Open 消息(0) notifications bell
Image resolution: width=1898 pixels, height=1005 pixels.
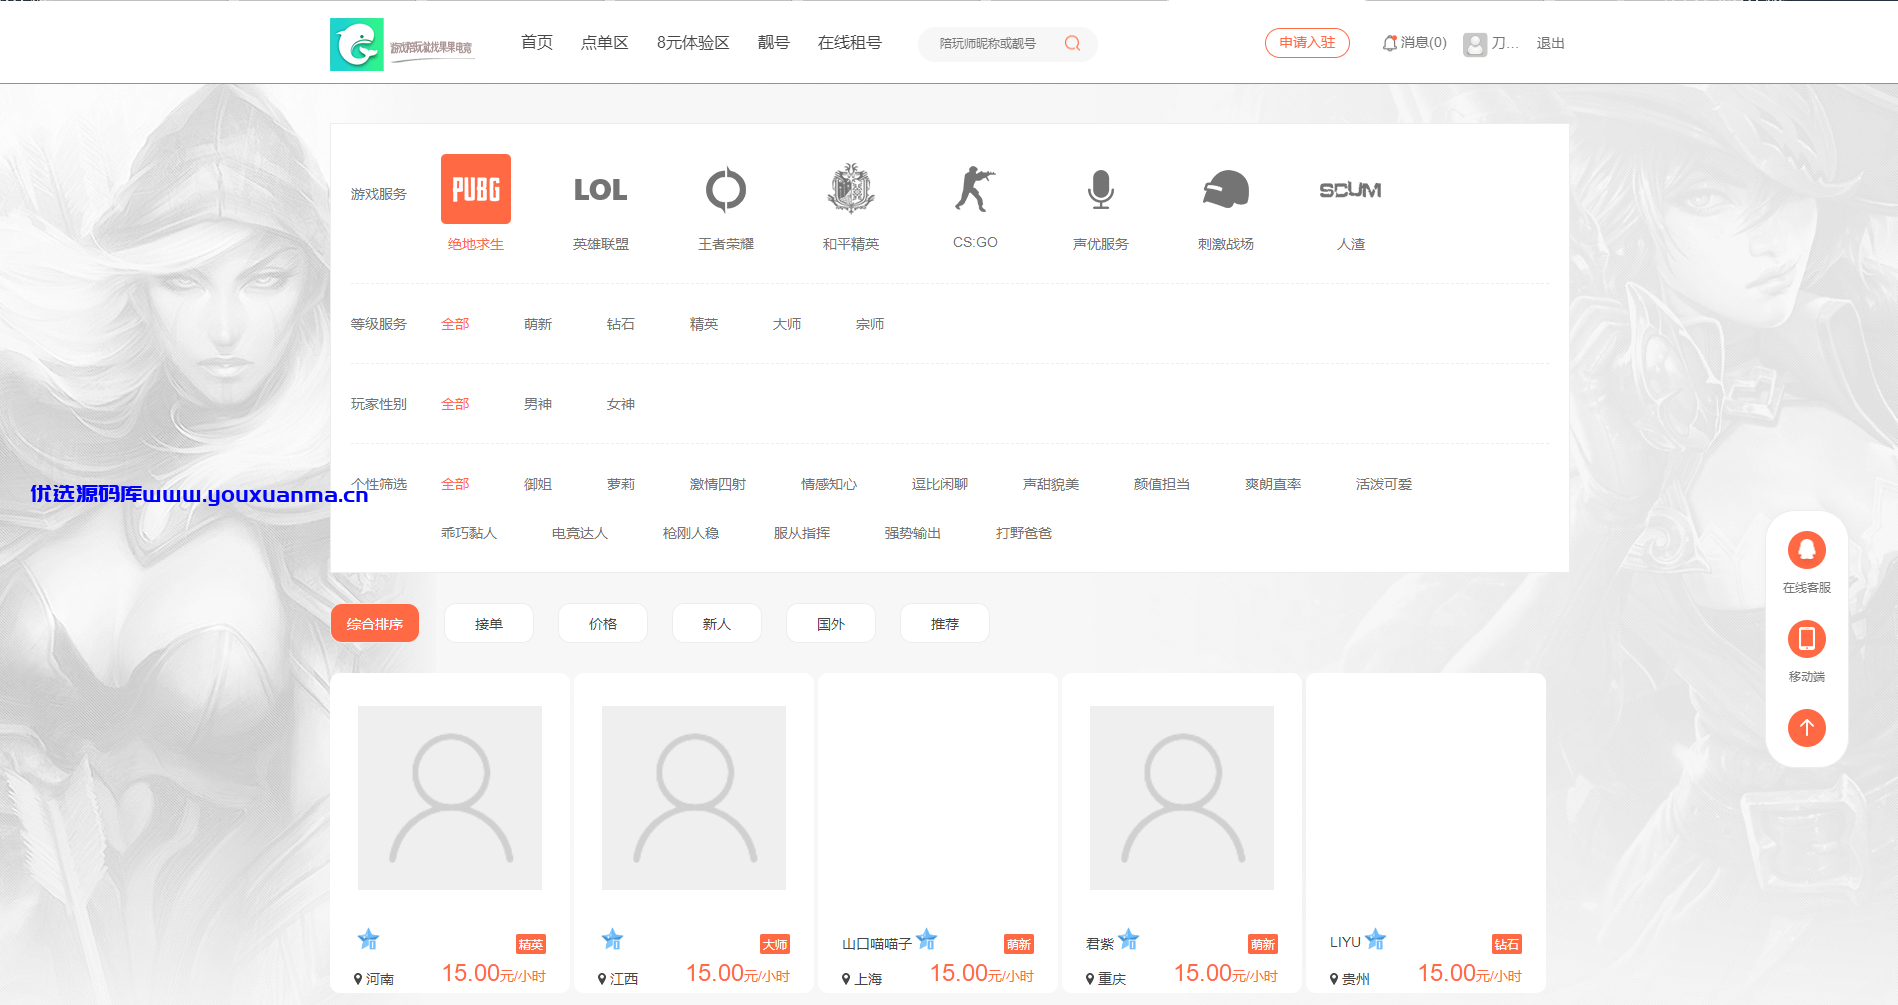1414,43
